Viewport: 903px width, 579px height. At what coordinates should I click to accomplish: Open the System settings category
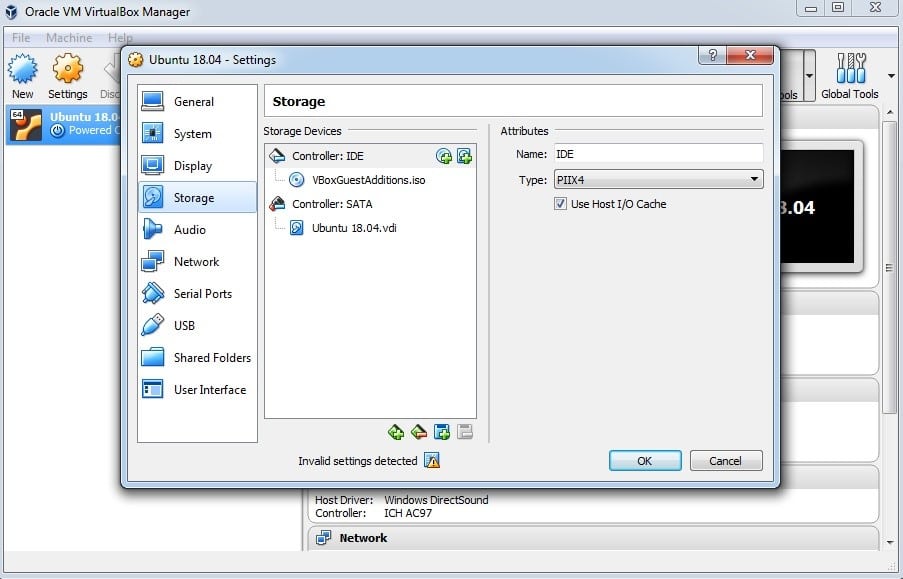[x=197, y=134]
